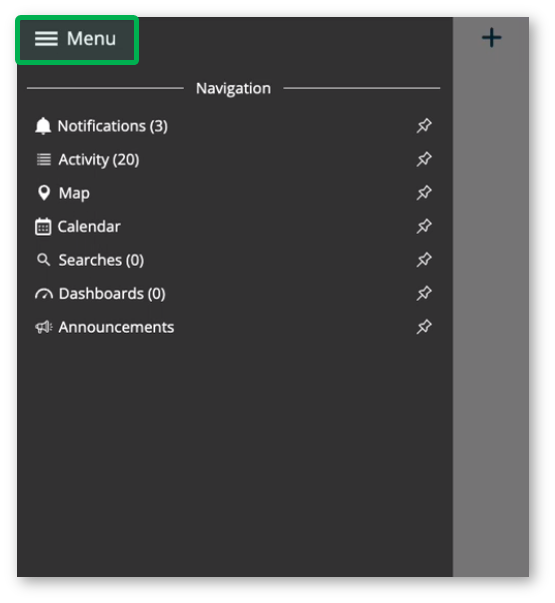Image resolution: width=555 pixels, height=603 pixels.
Task: Click the plus icon in gray panel
Action: coord(492,38)
